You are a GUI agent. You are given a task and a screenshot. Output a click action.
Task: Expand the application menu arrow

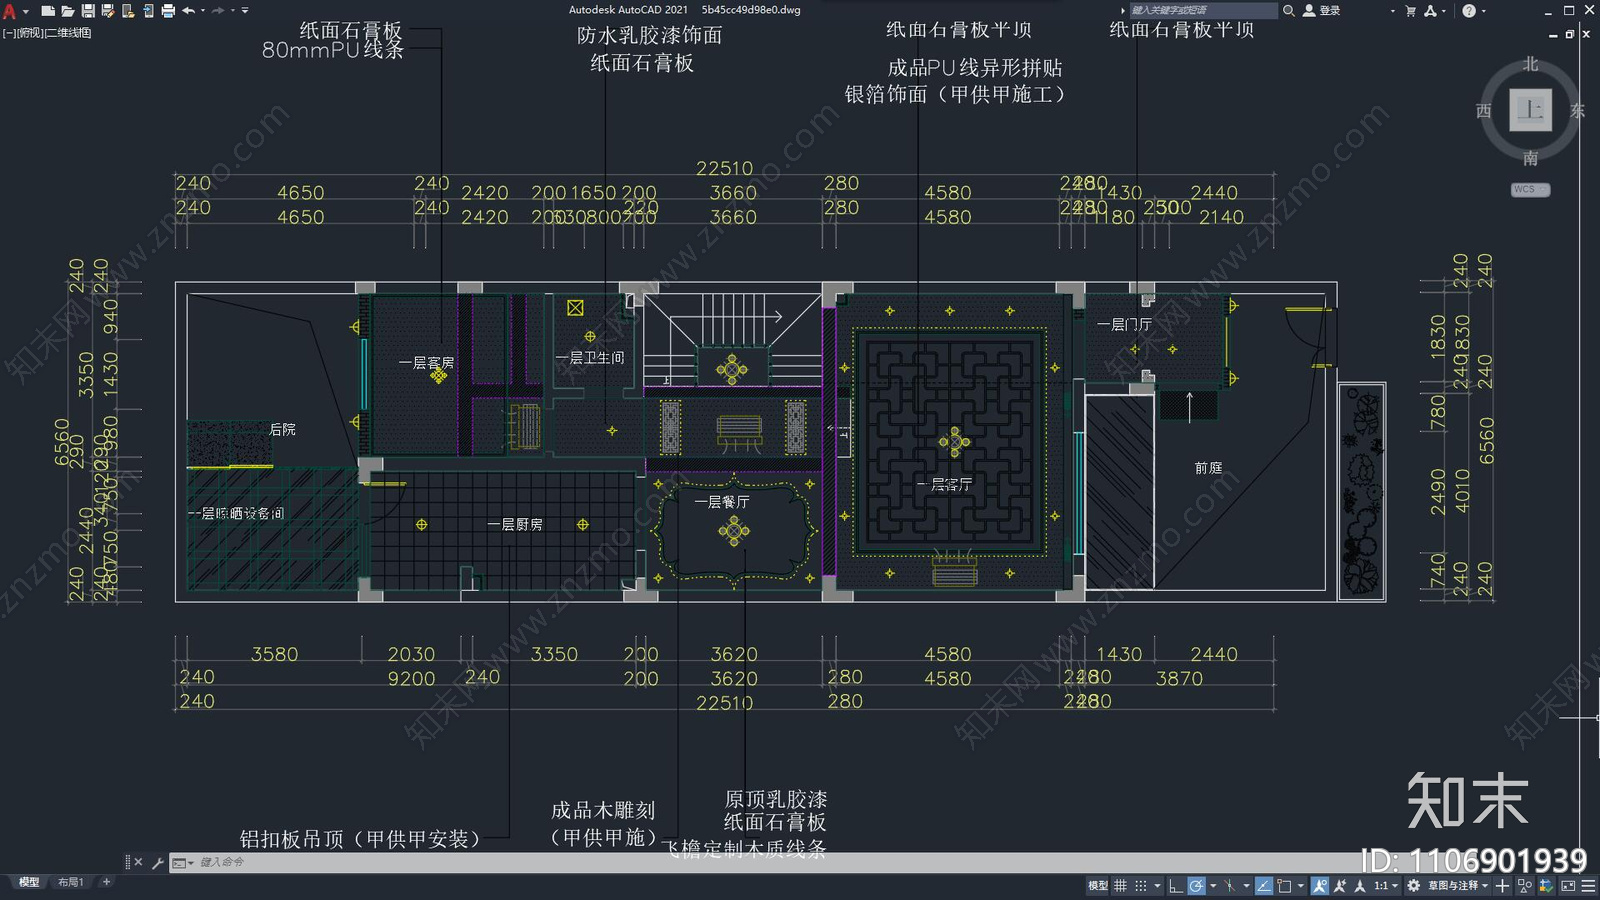point(25,11)
